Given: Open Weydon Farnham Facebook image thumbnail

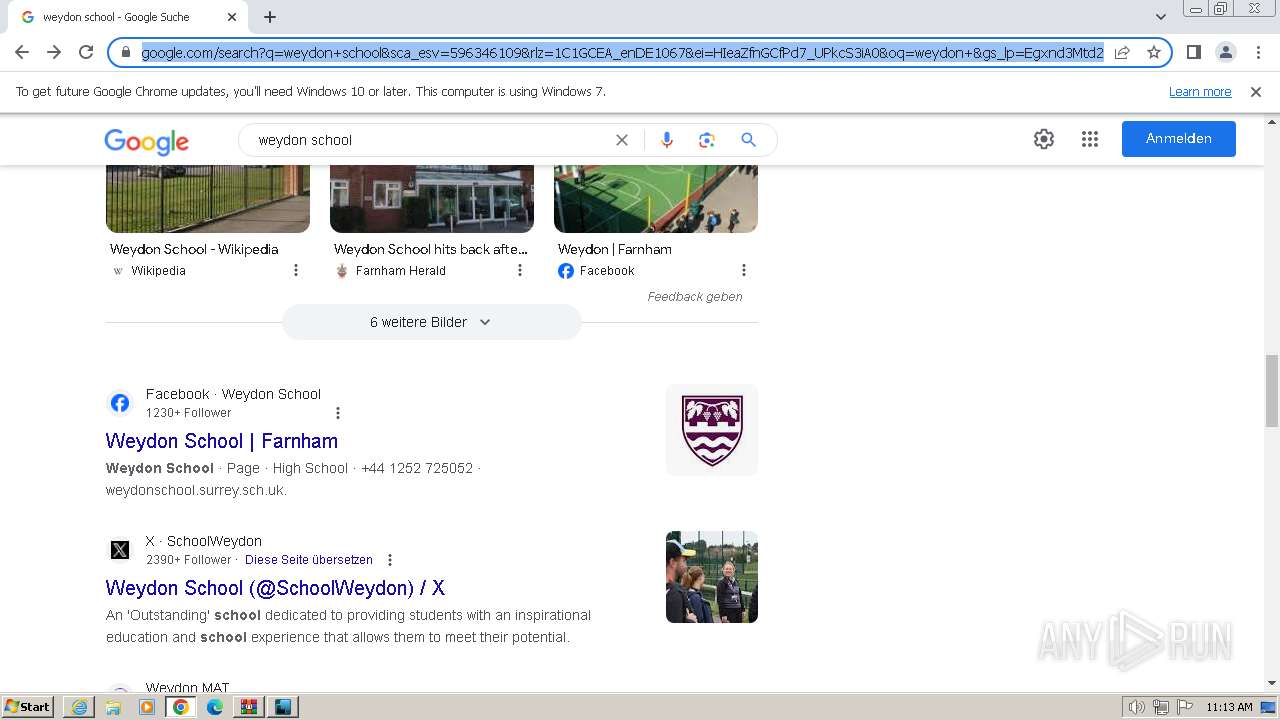Looking at the screenshot, I should [x=656, y=198].
